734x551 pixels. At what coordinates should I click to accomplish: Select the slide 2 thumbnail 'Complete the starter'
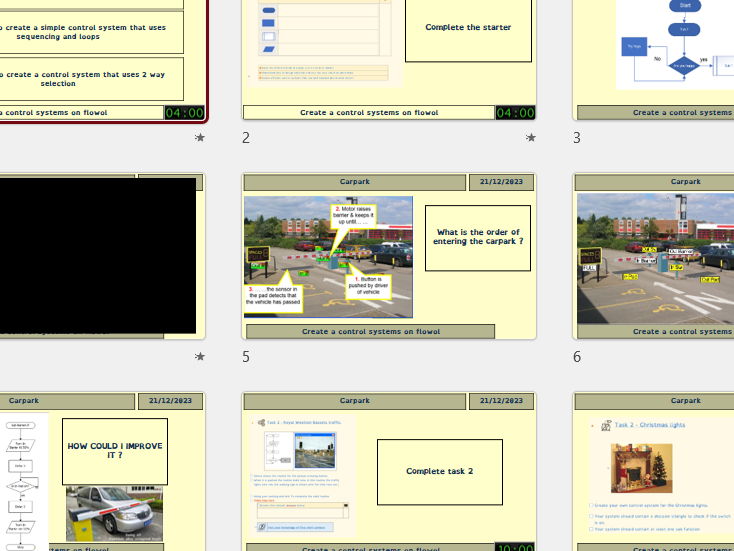pos(389,59)
